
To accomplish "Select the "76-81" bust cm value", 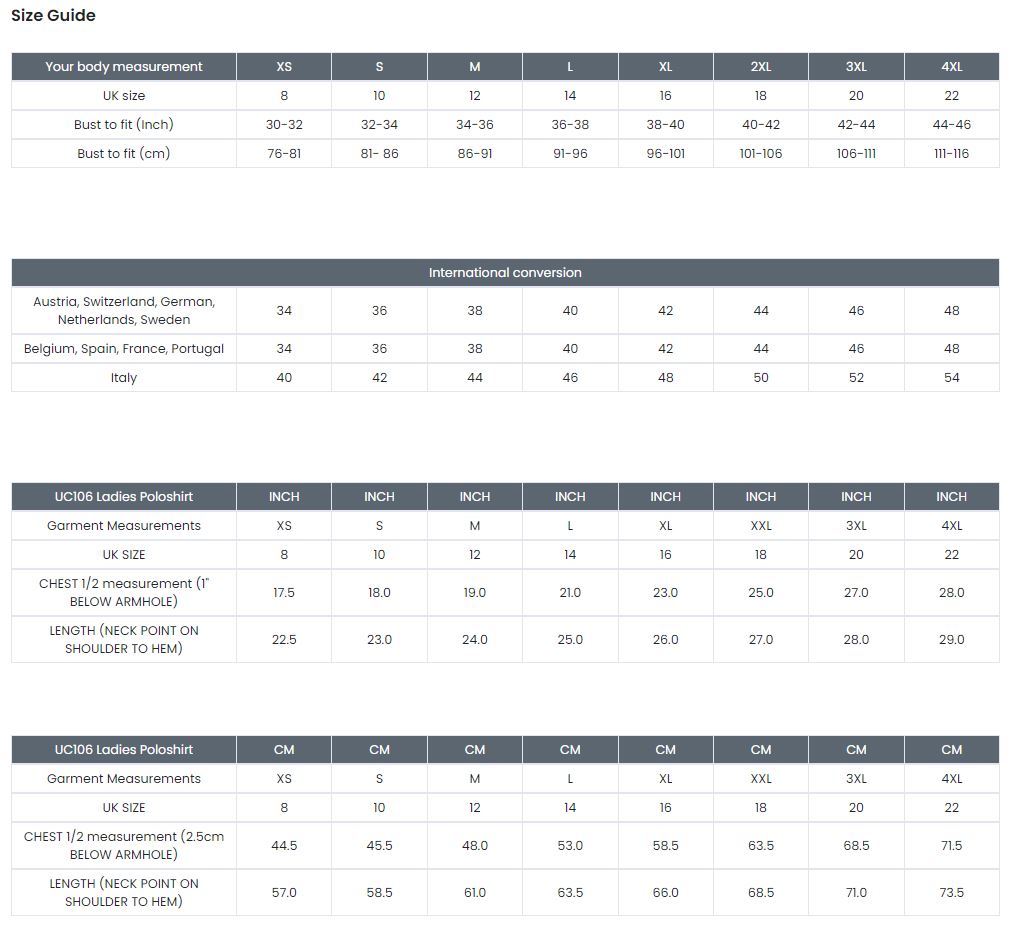I will click(x=284, y=153).
